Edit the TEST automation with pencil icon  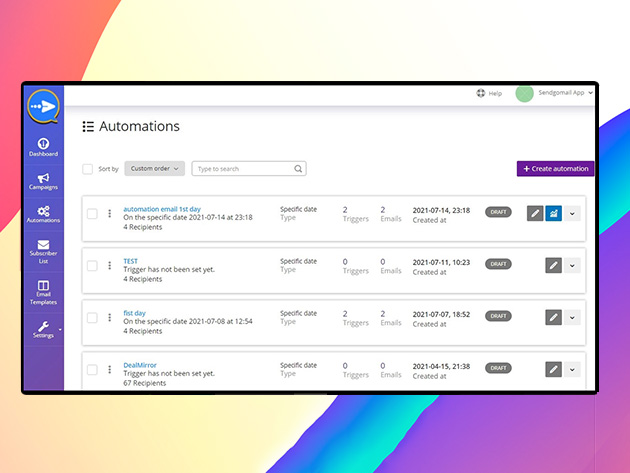553,265
